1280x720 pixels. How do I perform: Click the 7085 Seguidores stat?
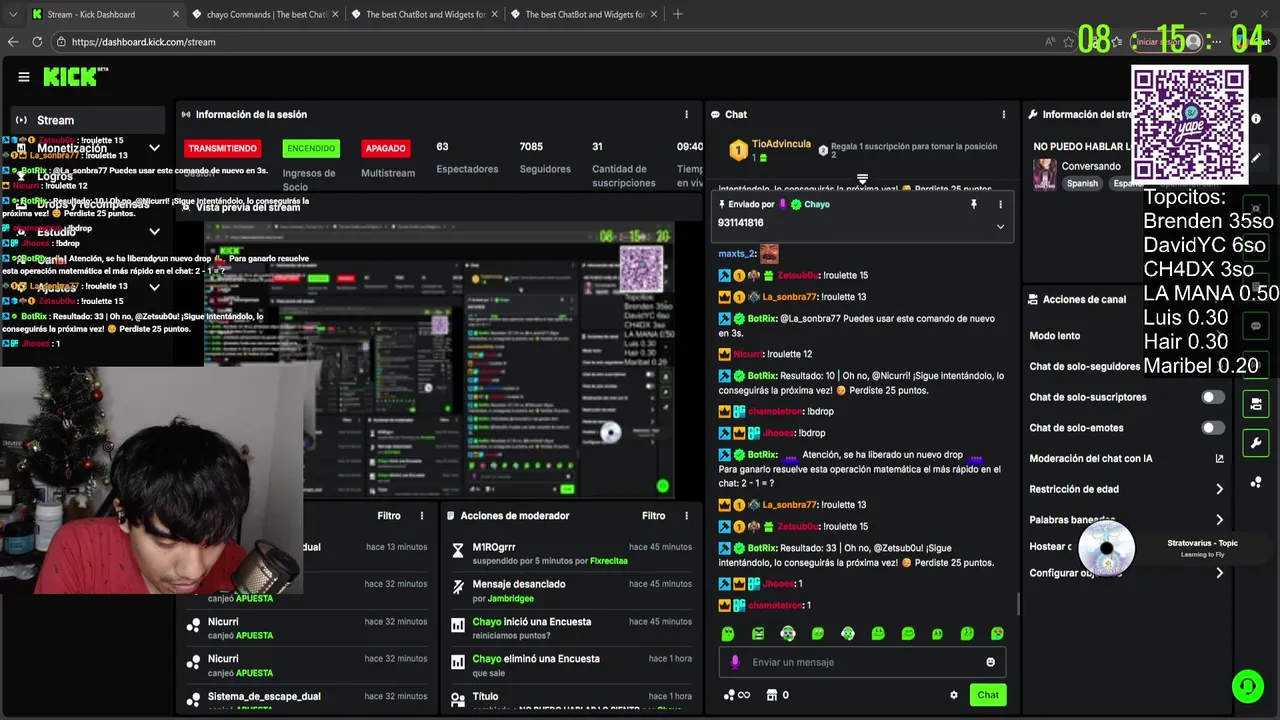[x=545, y=158]
